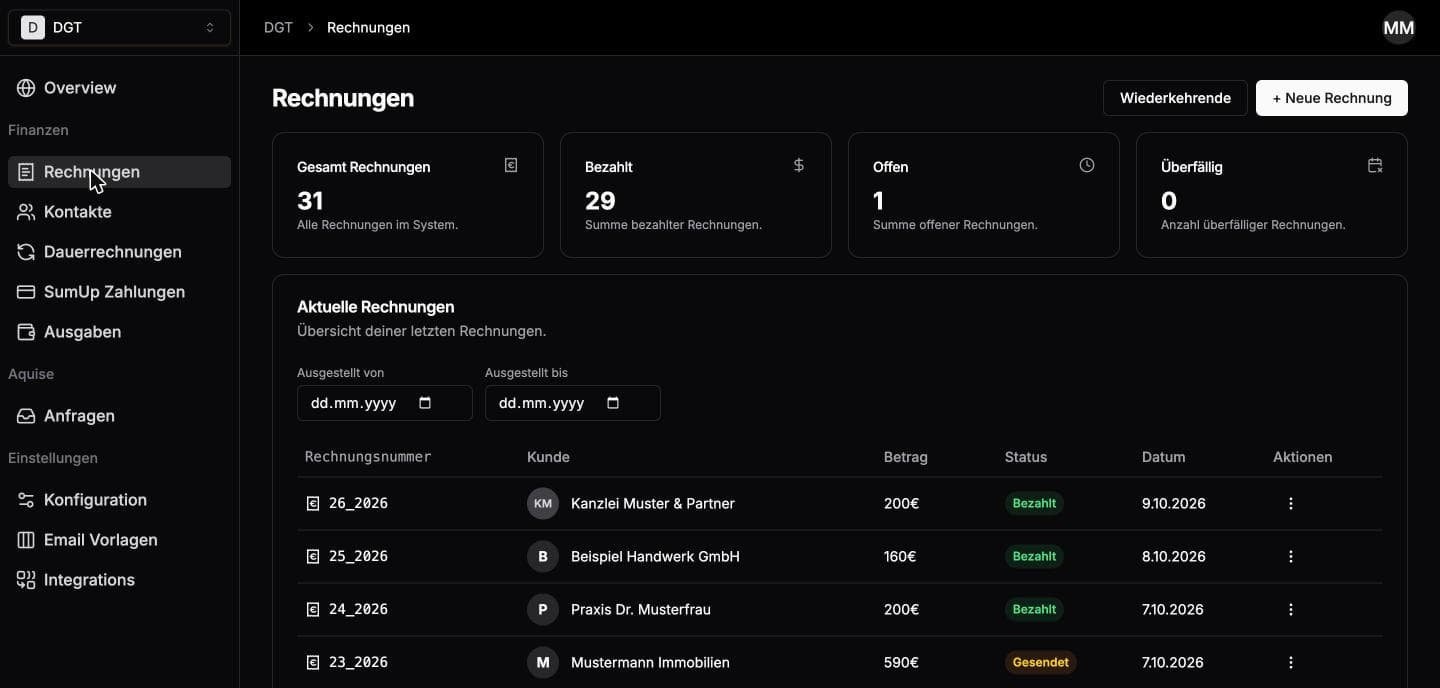Open actions menu for invoice 25_2026
Viewport: 1440px width, 688px height.
[1291, 556]
